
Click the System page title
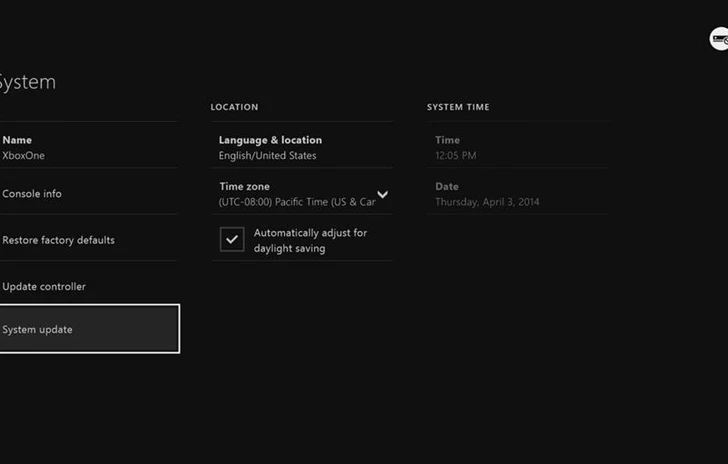point(27,82)
